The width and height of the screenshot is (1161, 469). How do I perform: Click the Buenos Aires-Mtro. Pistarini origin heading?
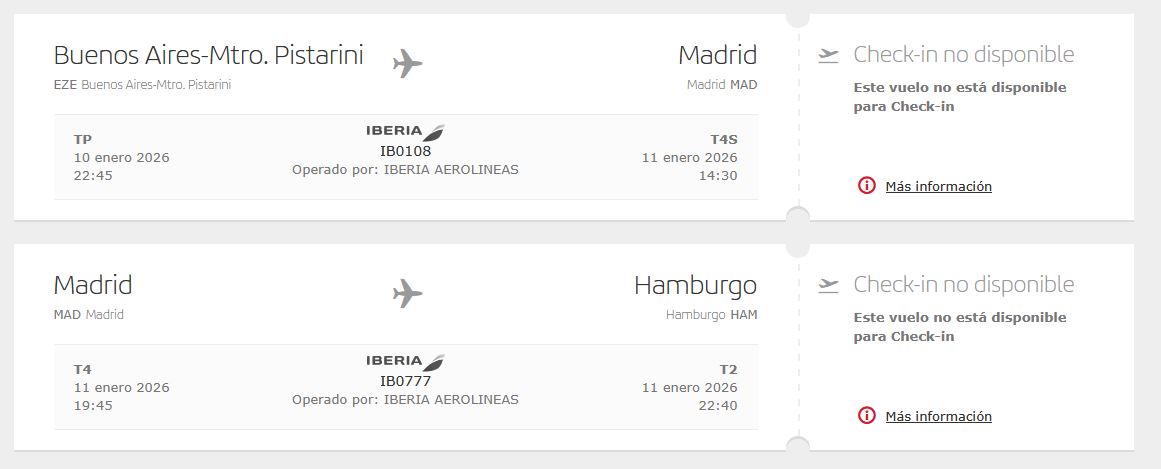tap(208, 54)
